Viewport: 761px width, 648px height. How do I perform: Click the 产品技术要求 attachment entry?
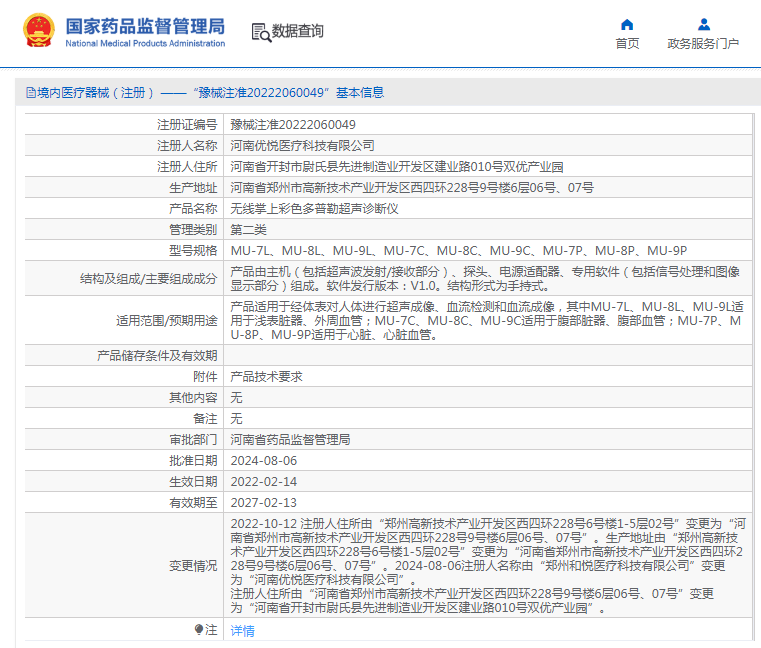(267, 376)
